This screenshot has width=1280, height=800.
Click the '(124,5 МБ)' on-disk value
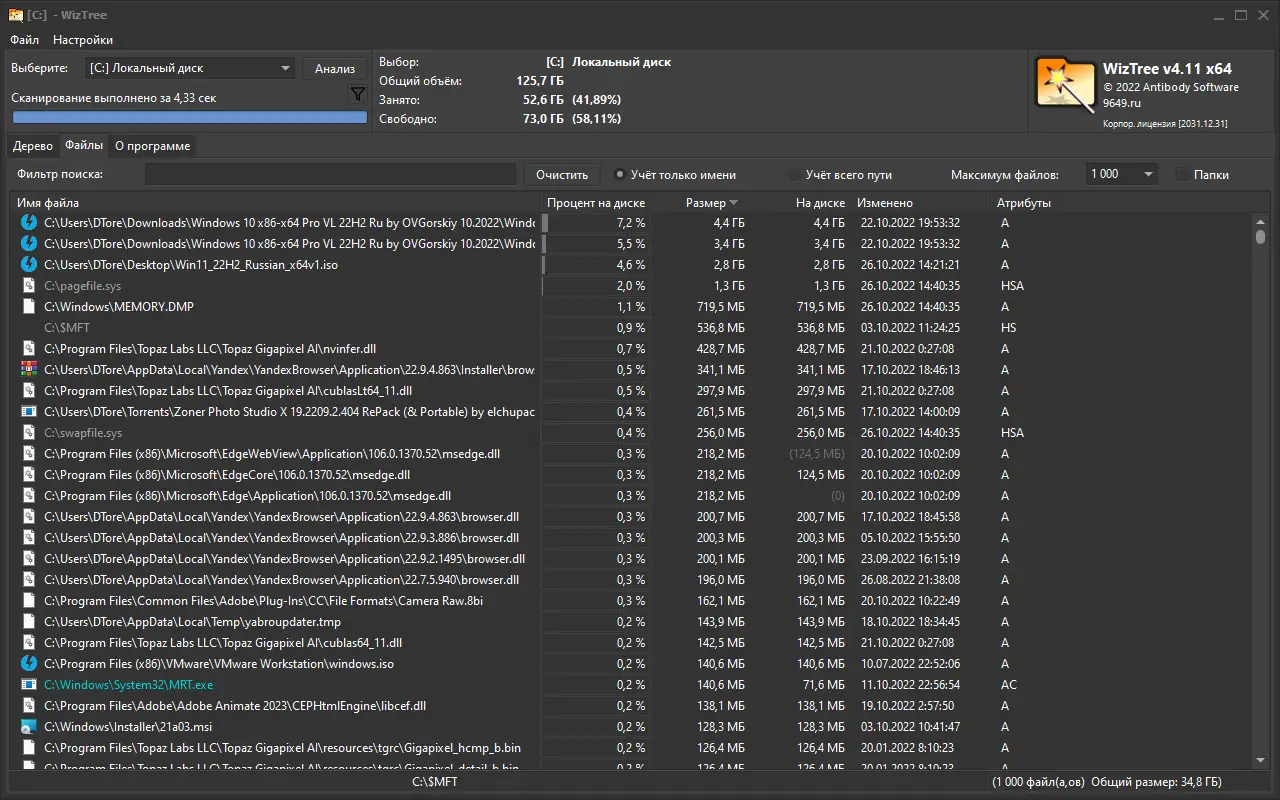tap(816, 454)
